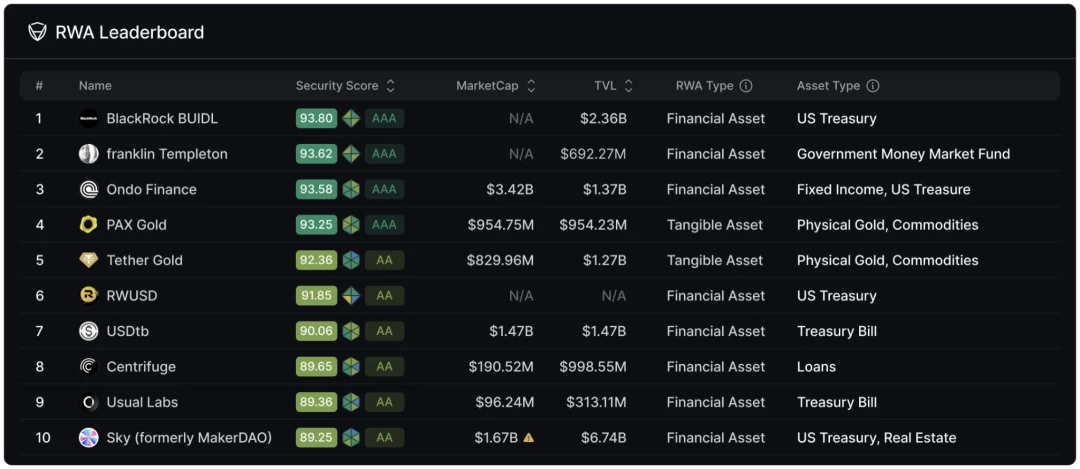The height and width of the screenshot is (469, 1080).
Task: Click the Name column header
Action: point(95,86)
